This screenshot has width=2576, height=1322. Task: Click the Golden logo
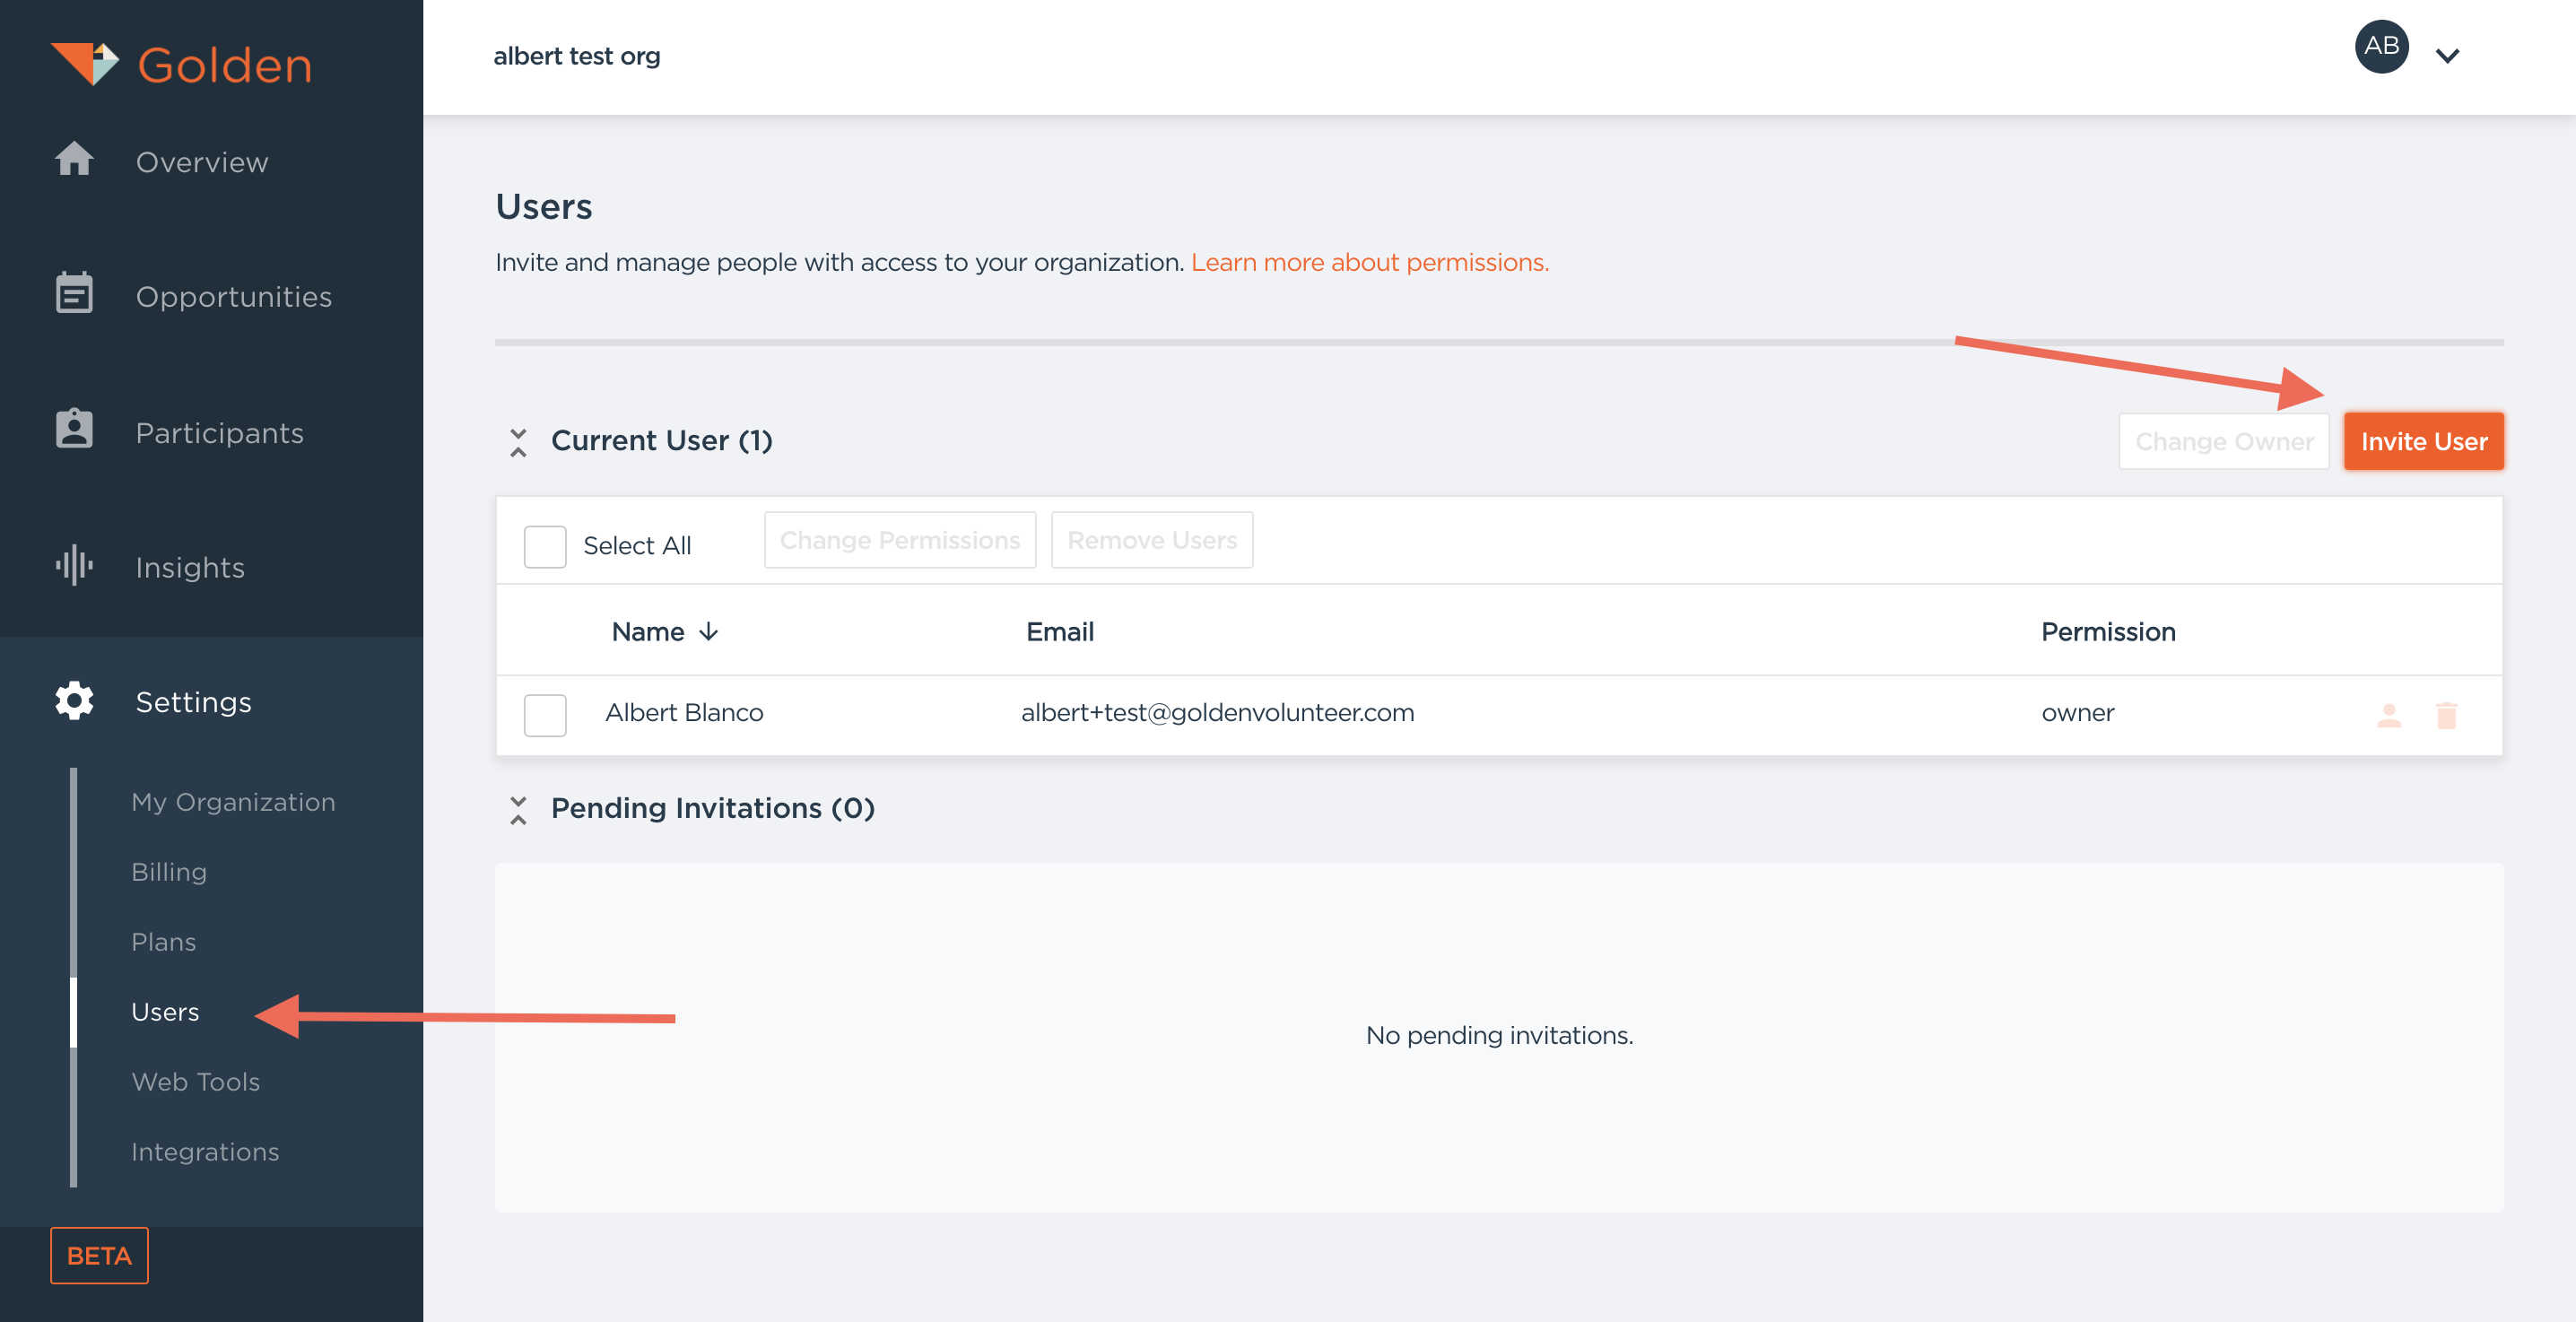[x=181, y=65]
